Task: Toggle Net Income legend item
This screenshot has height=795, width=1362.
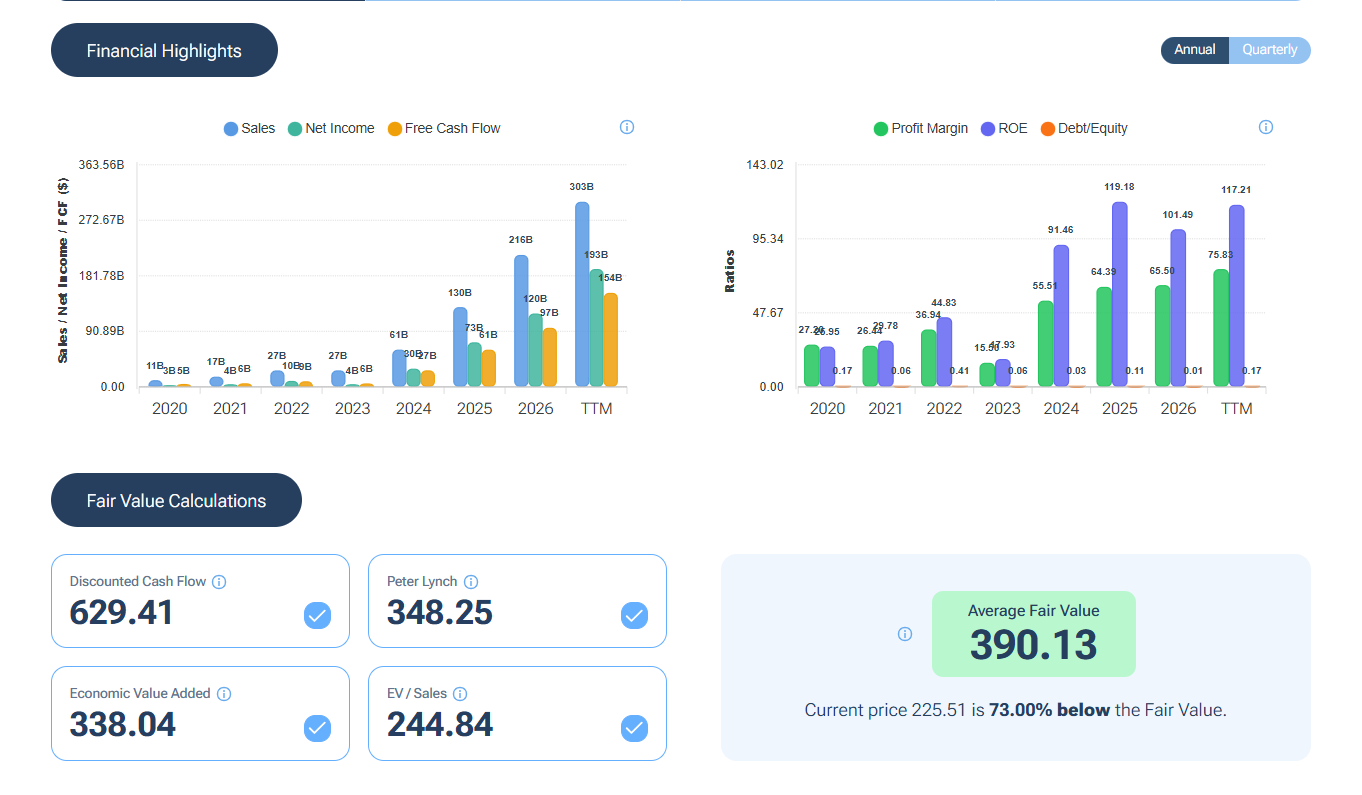Action: [331, 128]
